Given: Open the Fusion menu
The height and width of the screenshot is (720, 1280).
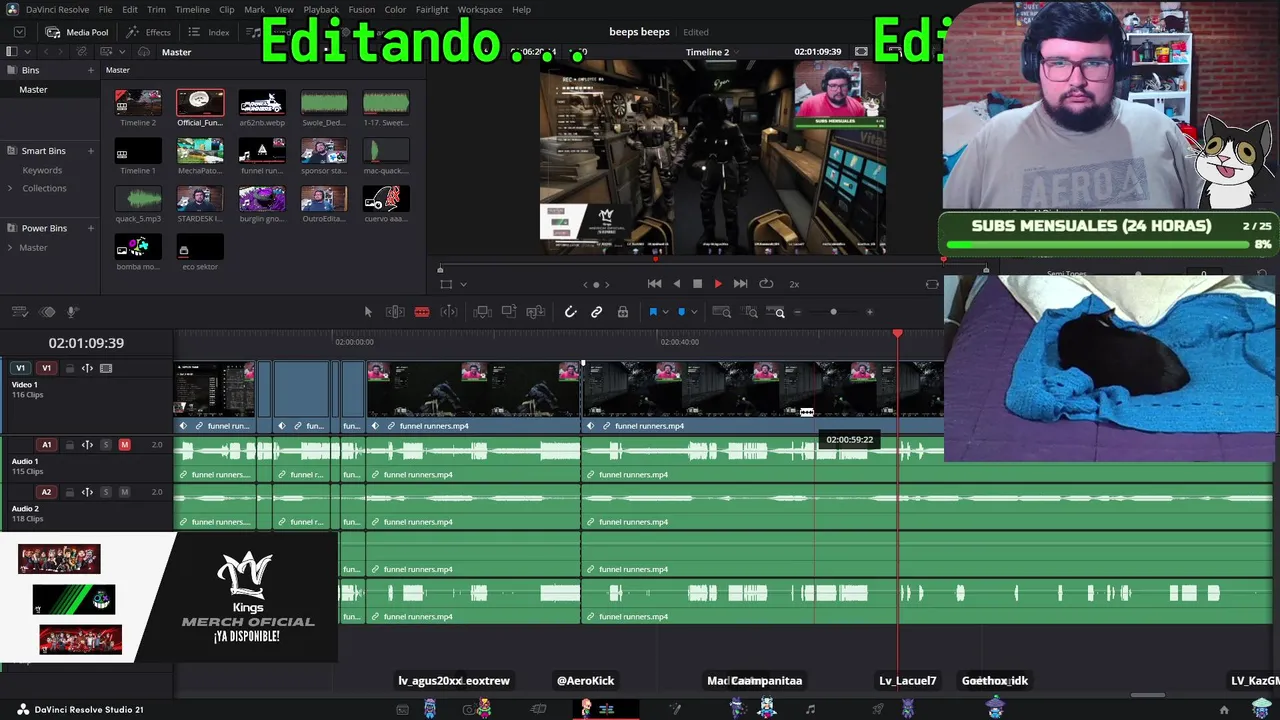Looking at the screenshot, I should 362,9.
